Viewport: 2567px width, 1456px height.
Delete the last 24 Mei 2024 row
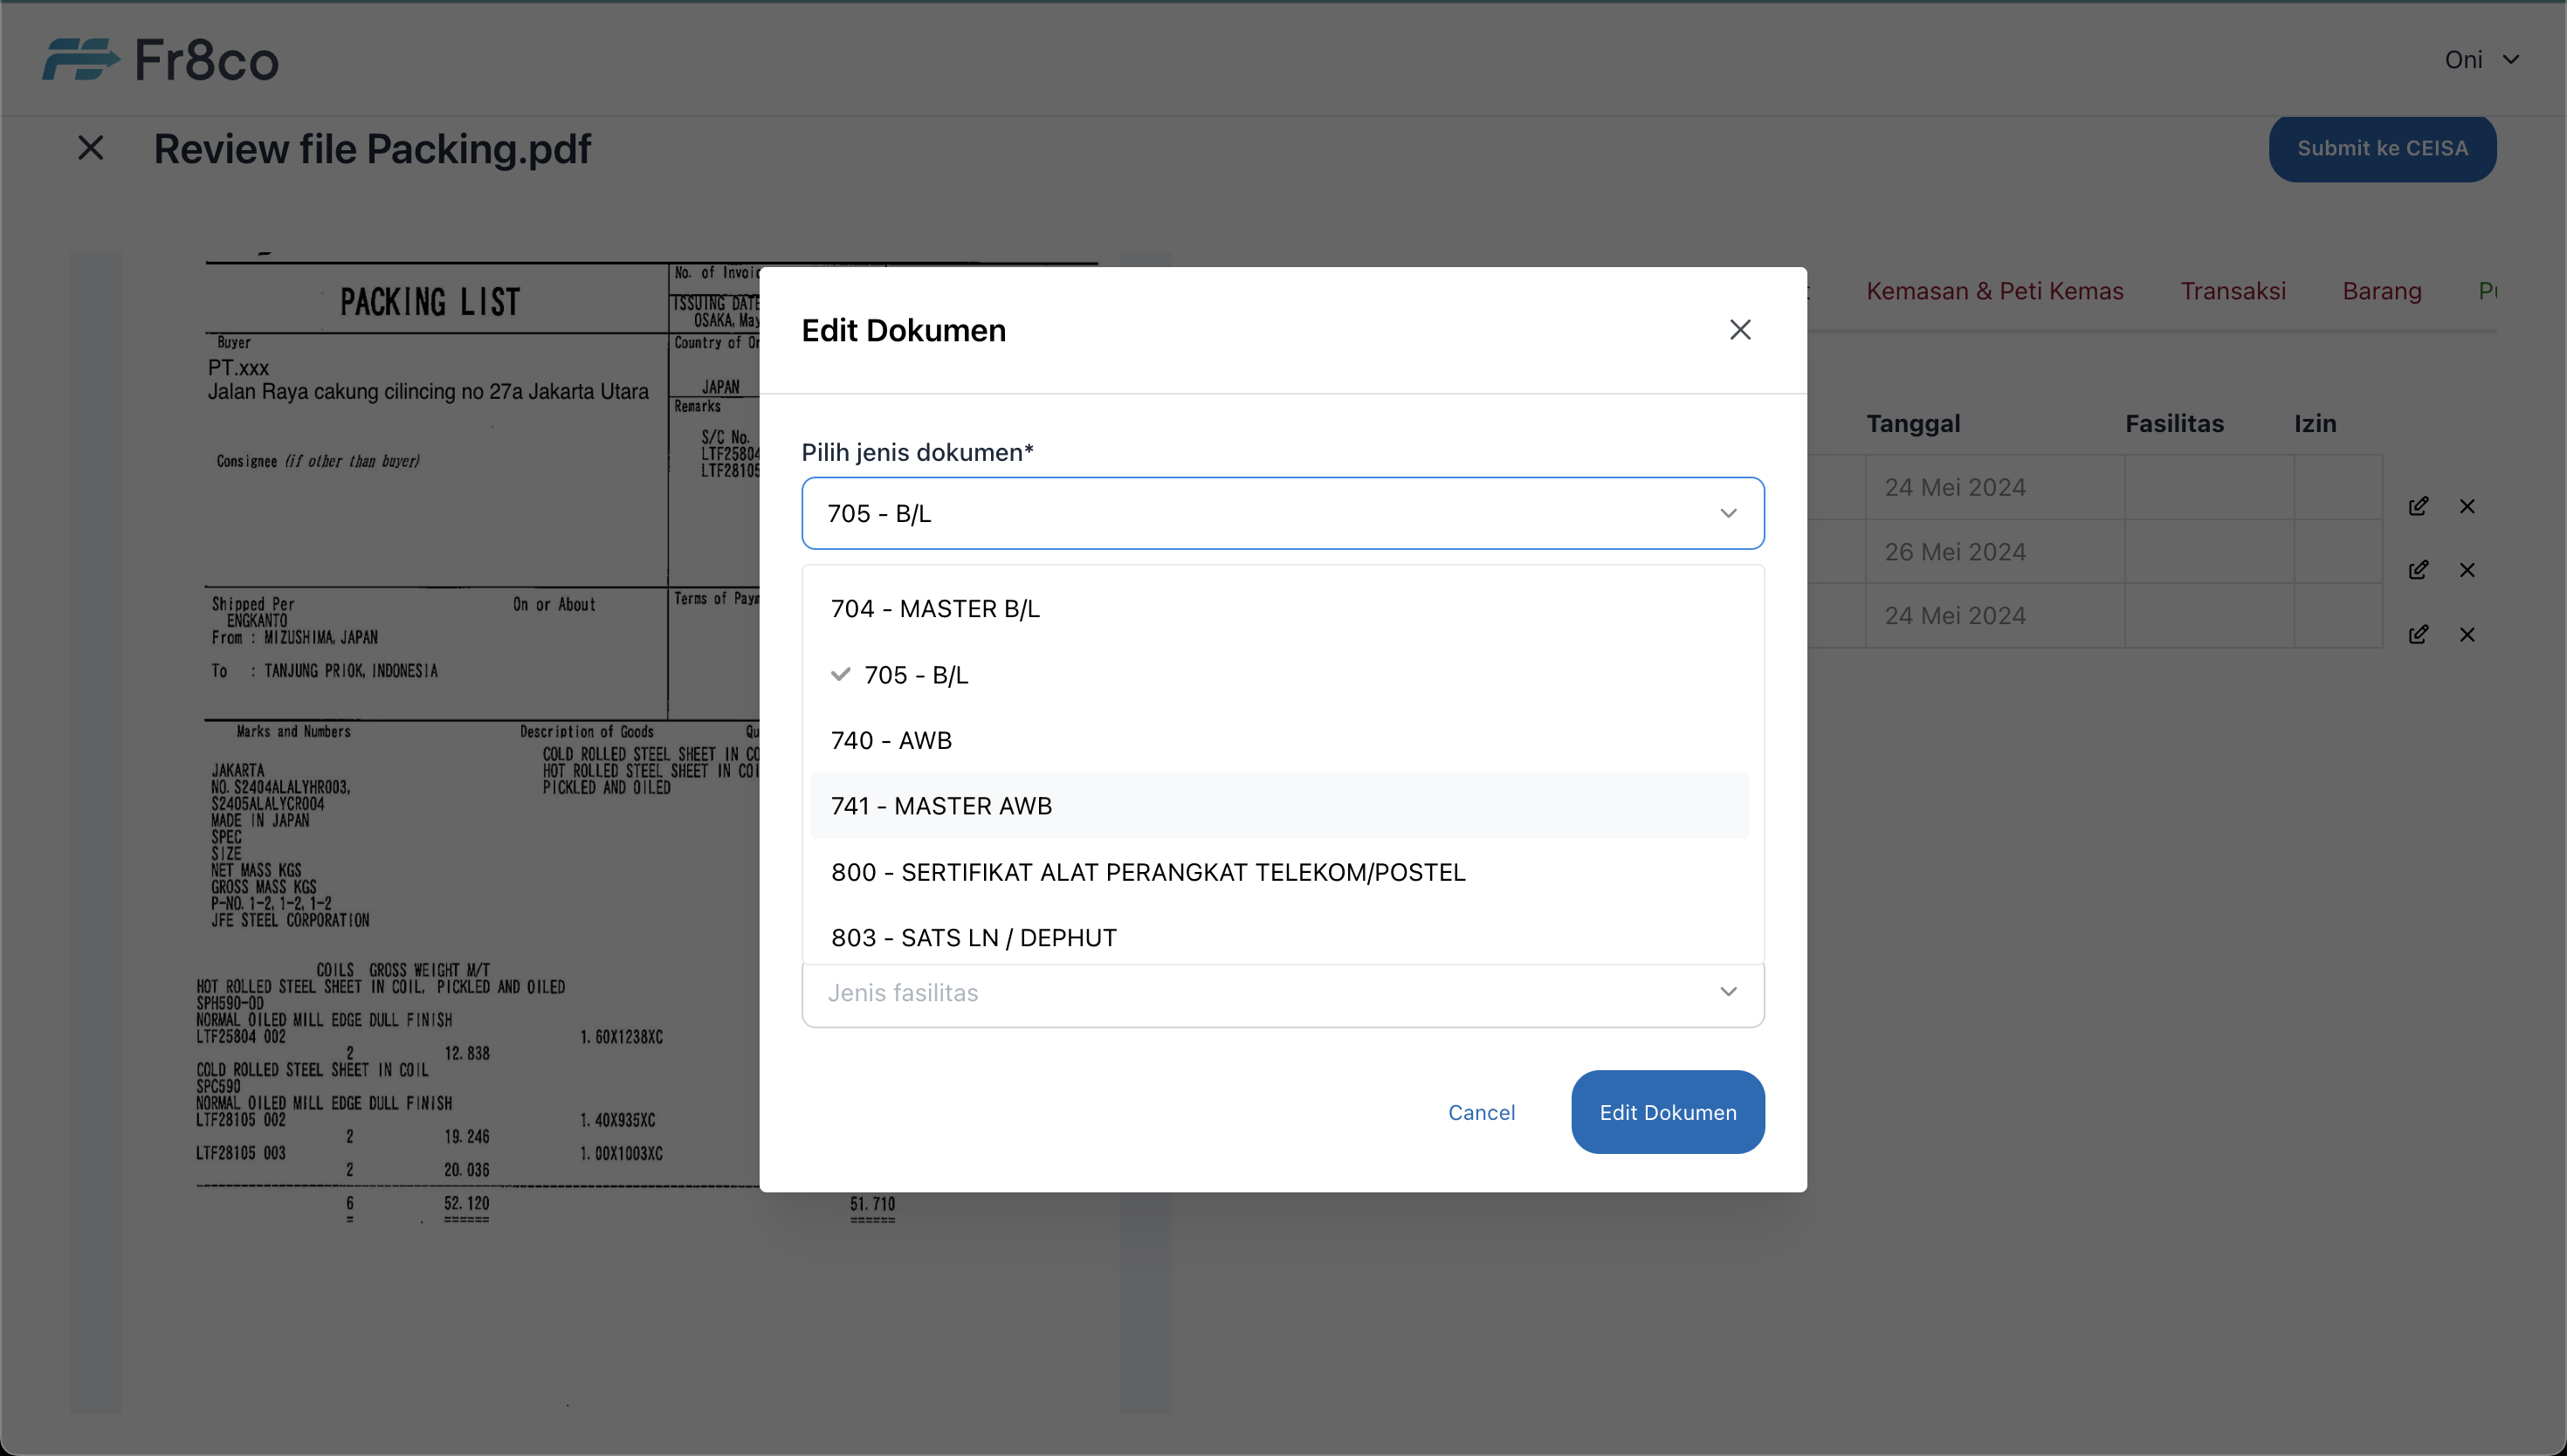point(2467,634)
